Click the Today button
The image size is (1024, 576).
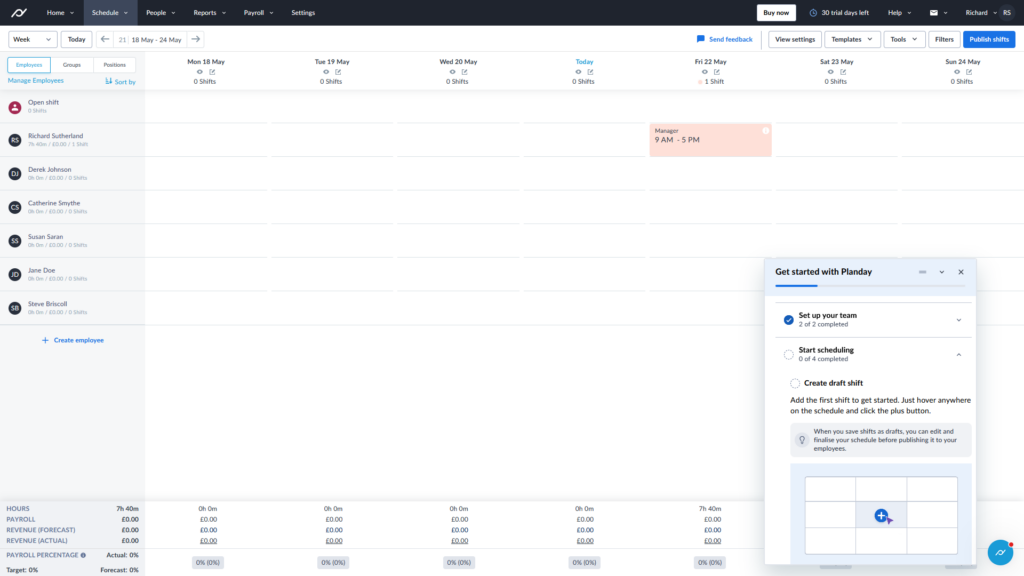click(x=76, y=39)
